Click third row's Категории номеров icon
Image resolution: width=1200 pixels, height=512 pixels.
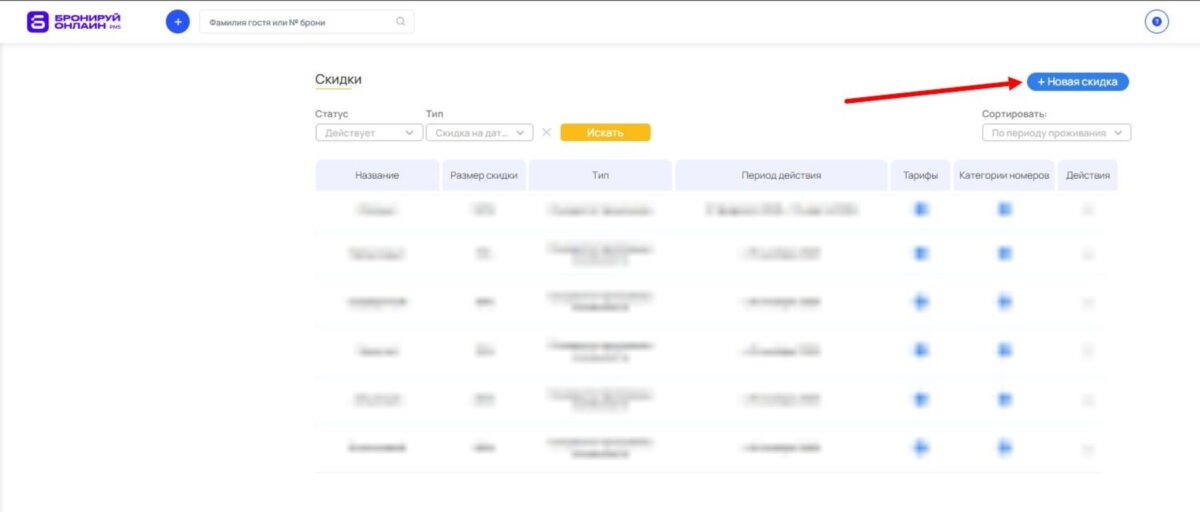(1004, 302)
